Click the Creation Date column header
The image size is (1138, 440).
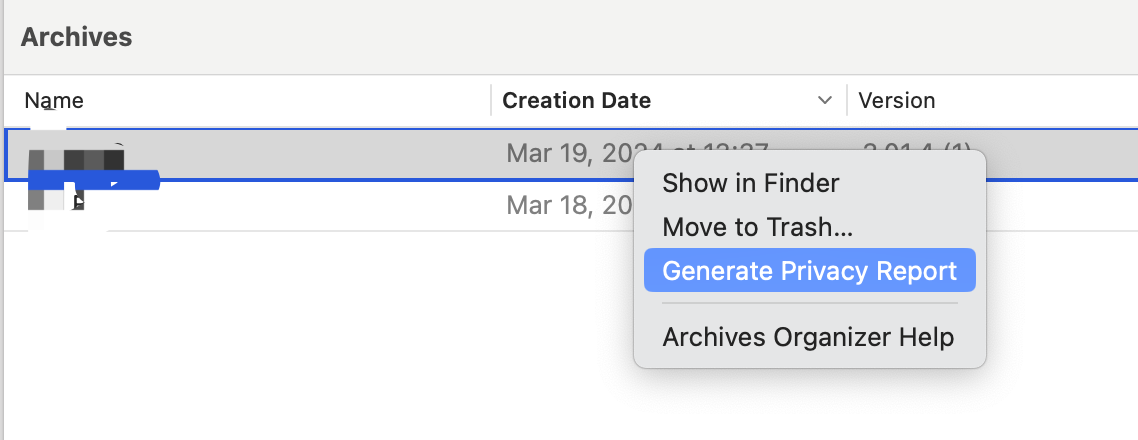pos(576,101)
